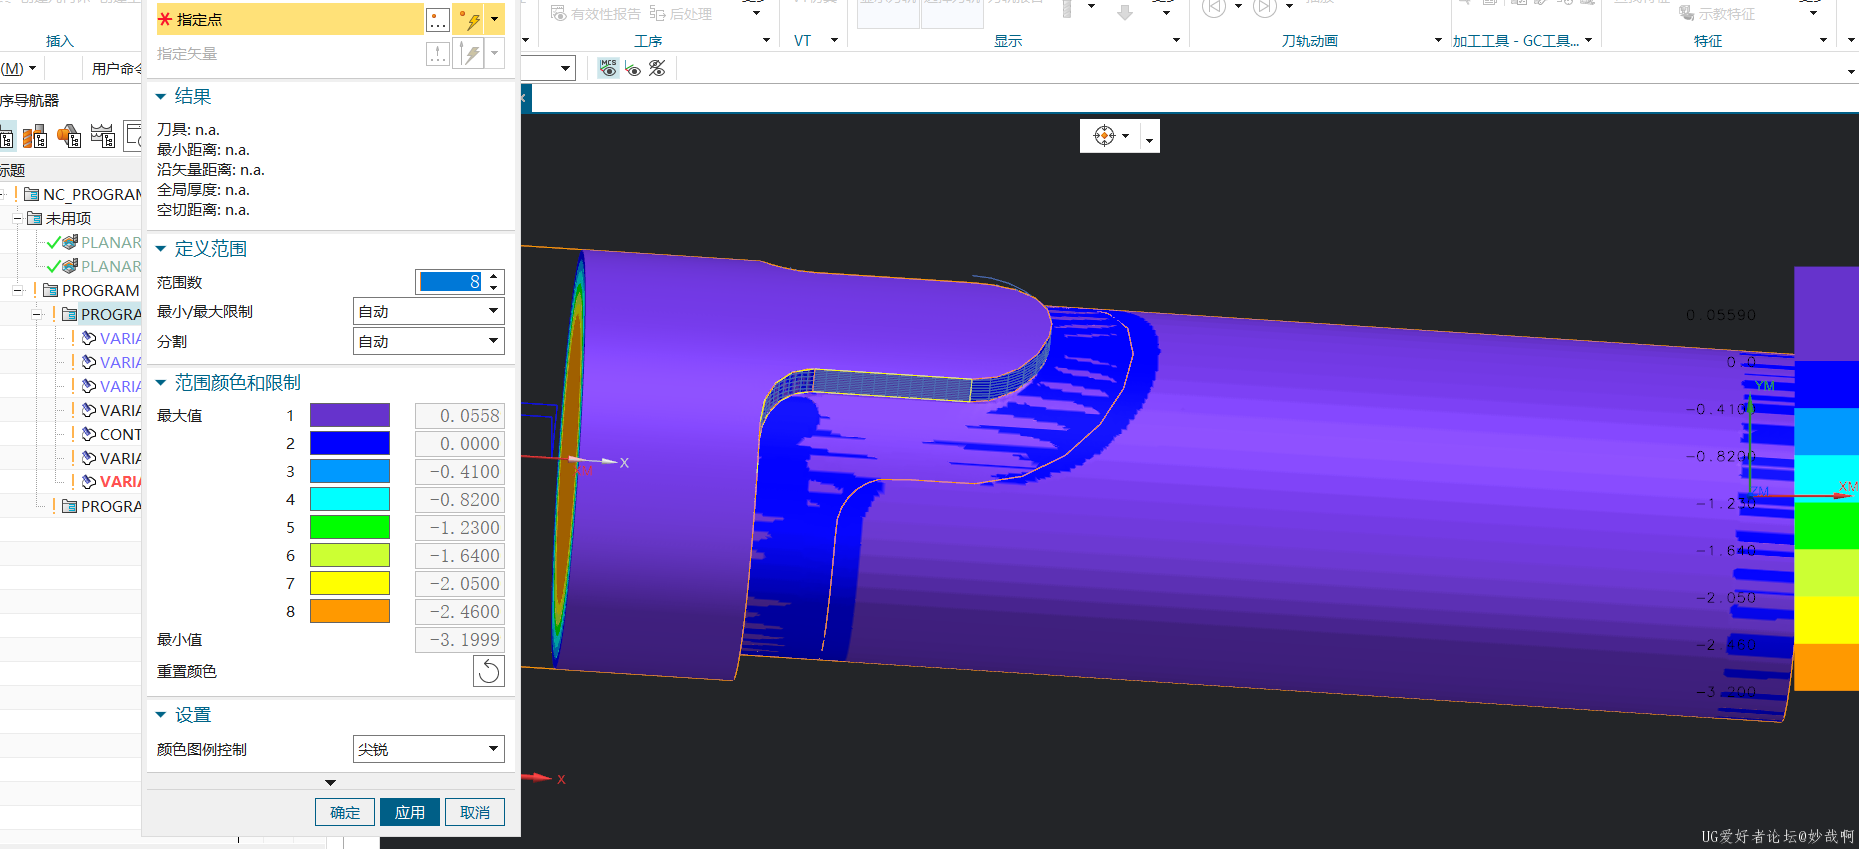Screen dimensions: 1859x849
Task: Select the machine tool view navigator icon
Action: (36, 136)
